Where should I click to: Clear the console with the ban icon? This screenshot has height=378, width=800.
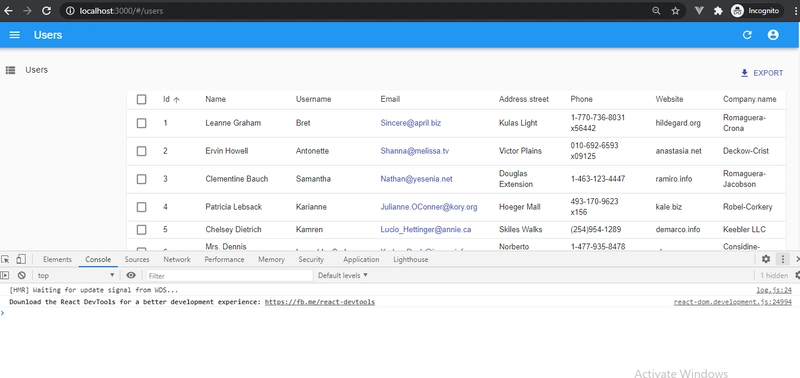pos(21,275)
